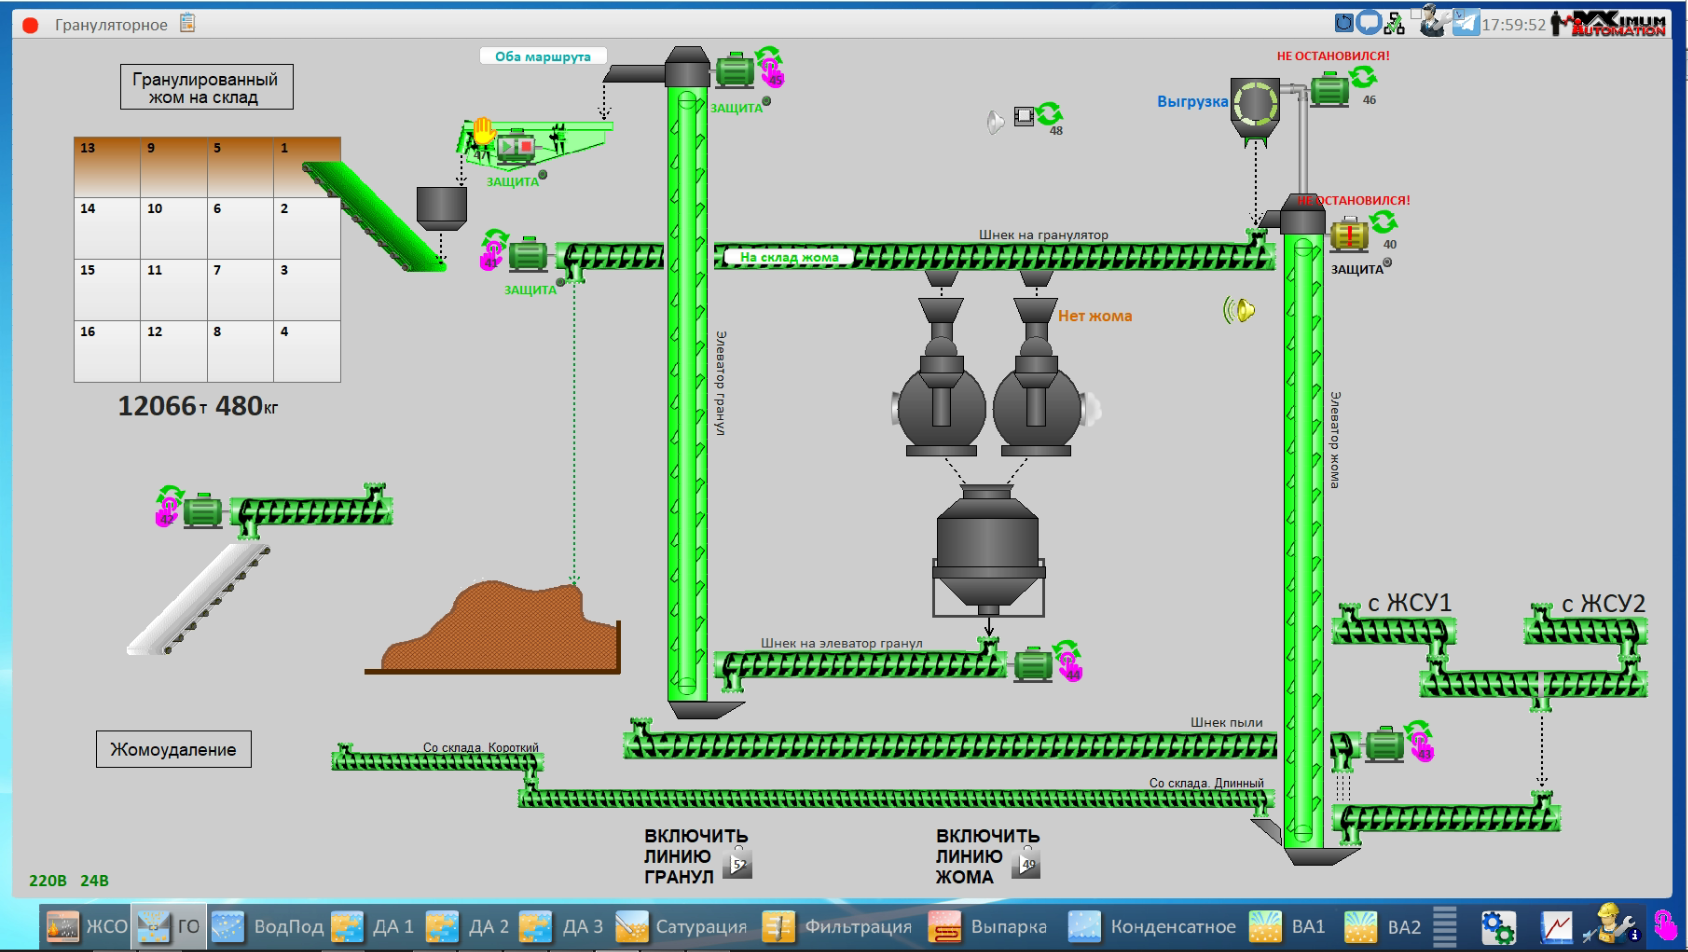Click the green motor number 46 near Выгрузка
Viewport: 1688px width, 952px height.
(1329, 91)
